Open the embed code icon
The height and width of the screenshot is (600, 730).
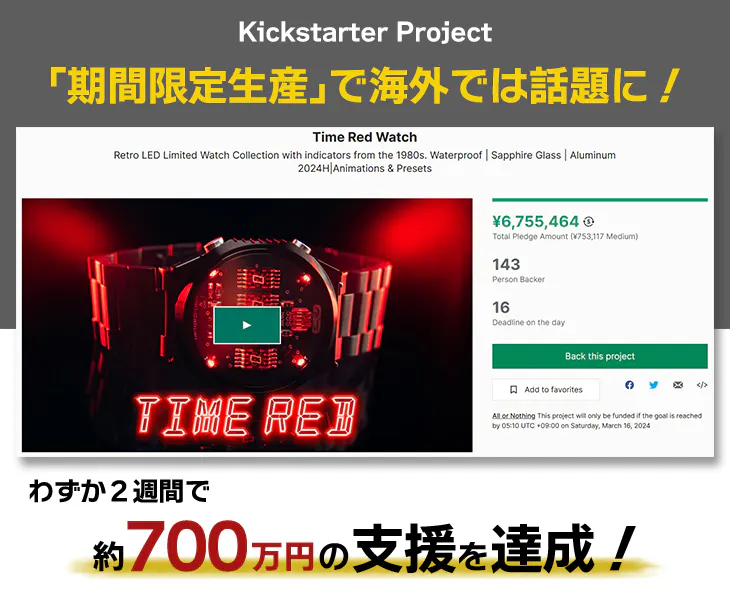[702, 385]
